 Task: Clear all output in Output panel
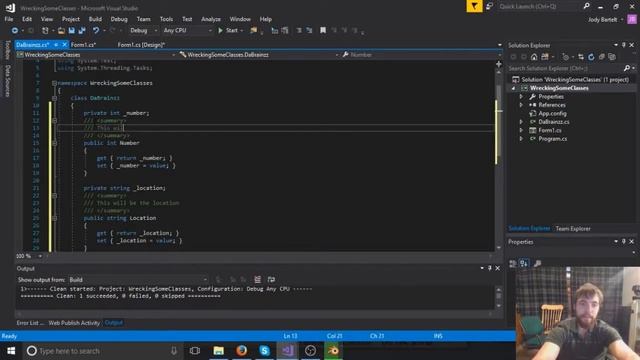tap(258, 280)
